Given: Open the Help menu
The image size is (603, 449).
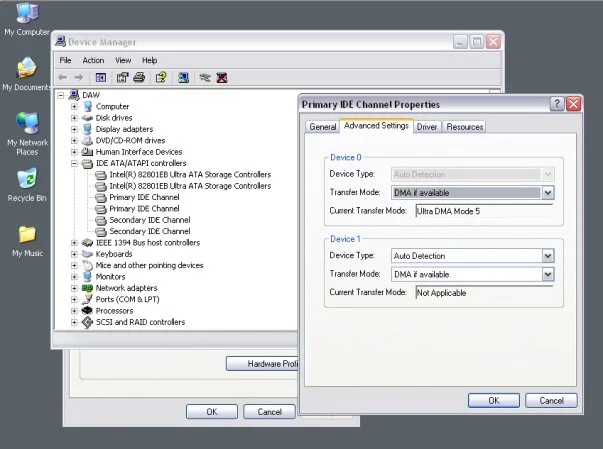Looking at the screenshot, I should (x=150, y=60).
